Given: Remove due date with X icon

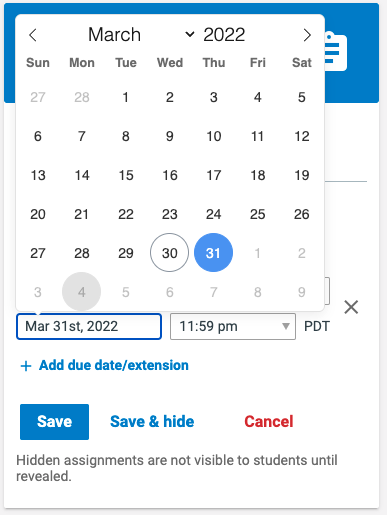Looking at the screenshot, I should pyautogui.click(x=351, y=307).
